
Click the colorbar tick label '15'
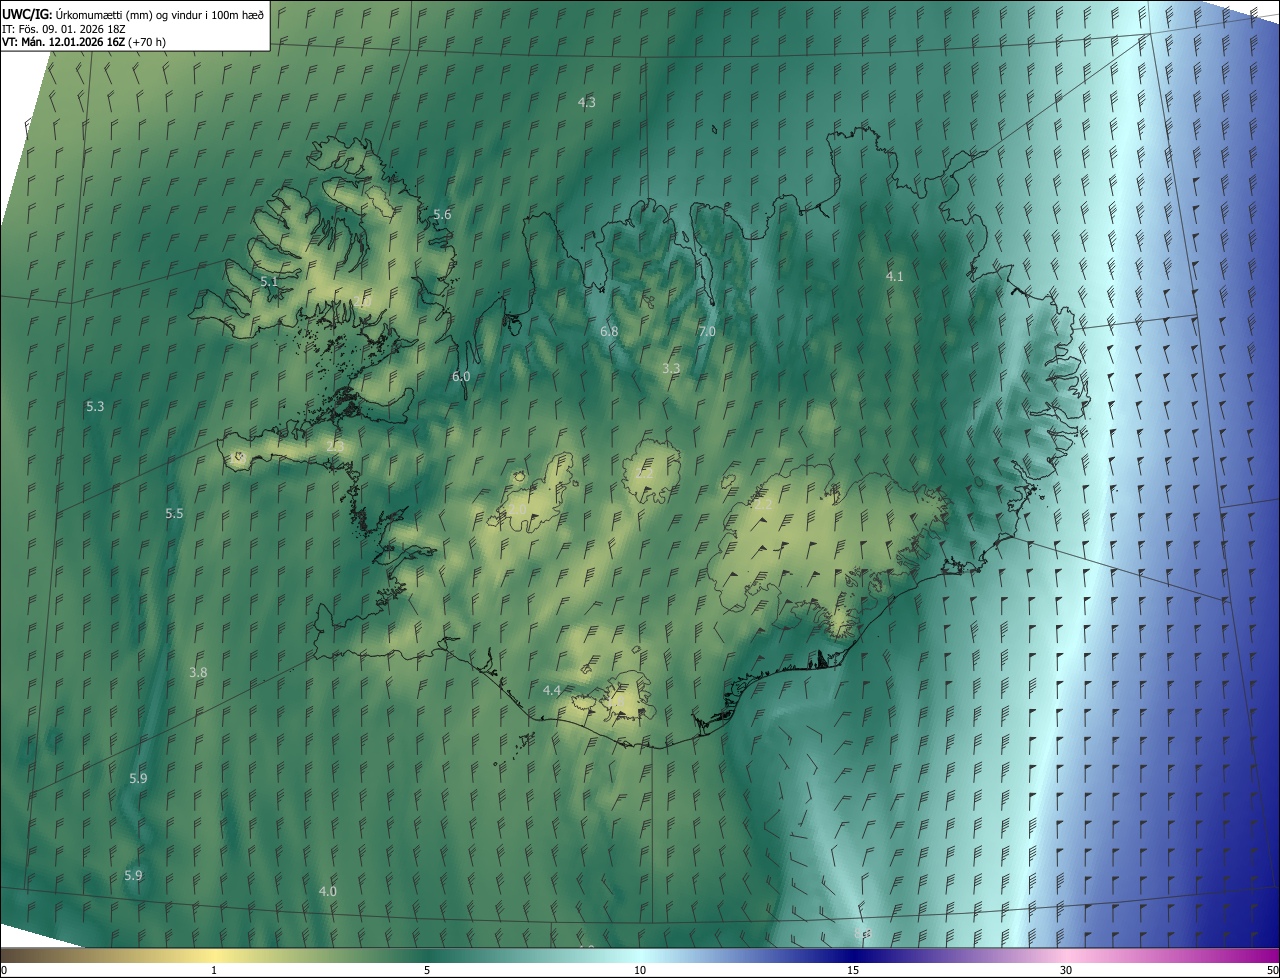tap(853, 970)
